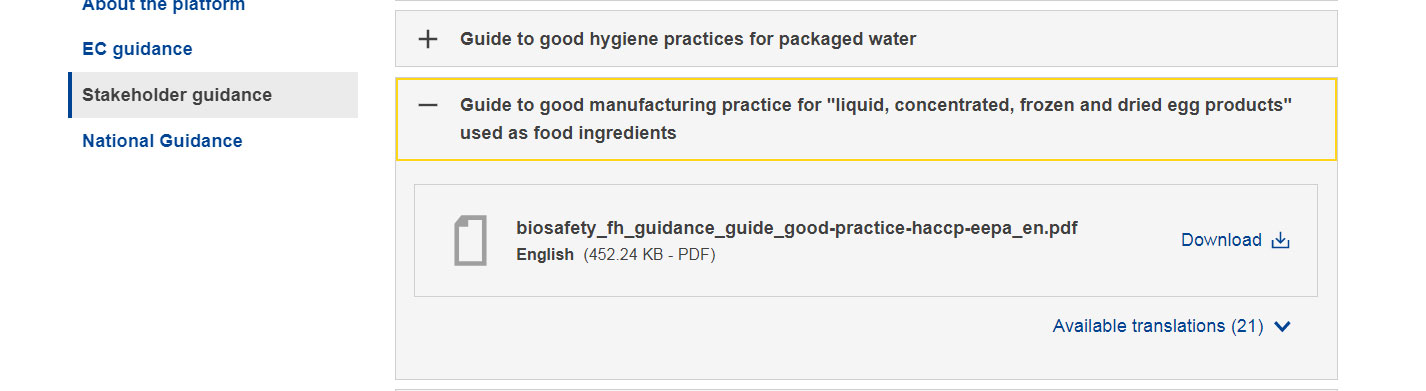Click the document file icon
Image resolution: width=1426 pixels, height=391 pixels.
470,240
